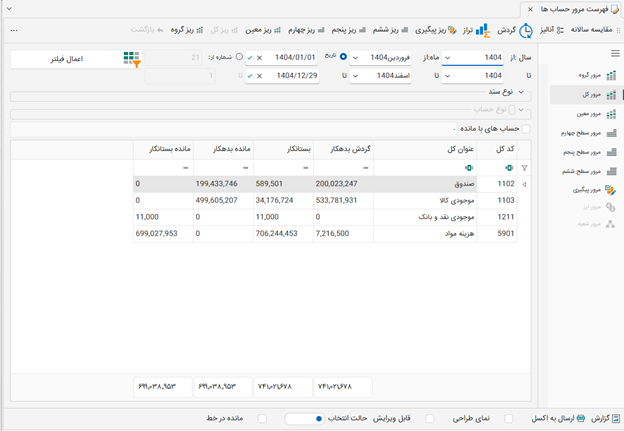Expand the نوع سند section

pos(521,92)
